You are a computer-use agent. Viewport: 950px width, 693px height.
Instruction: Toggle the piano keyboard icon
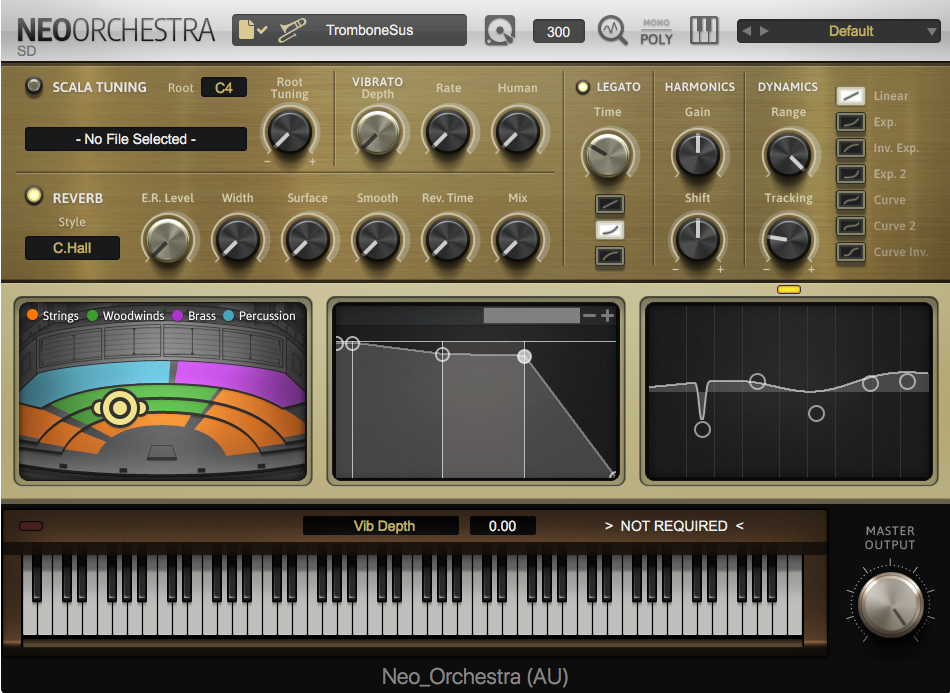coord(704,30)
